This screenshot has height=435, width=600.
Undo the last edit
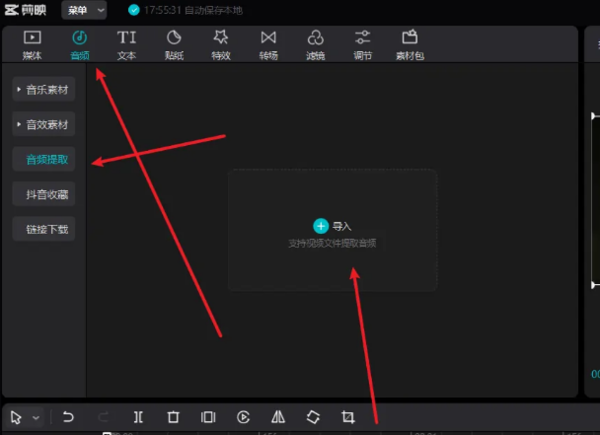click(68, 417)
